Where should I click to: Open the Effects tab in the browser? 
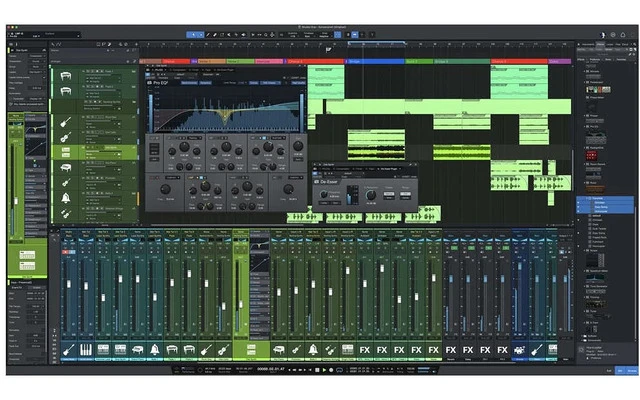600,44
